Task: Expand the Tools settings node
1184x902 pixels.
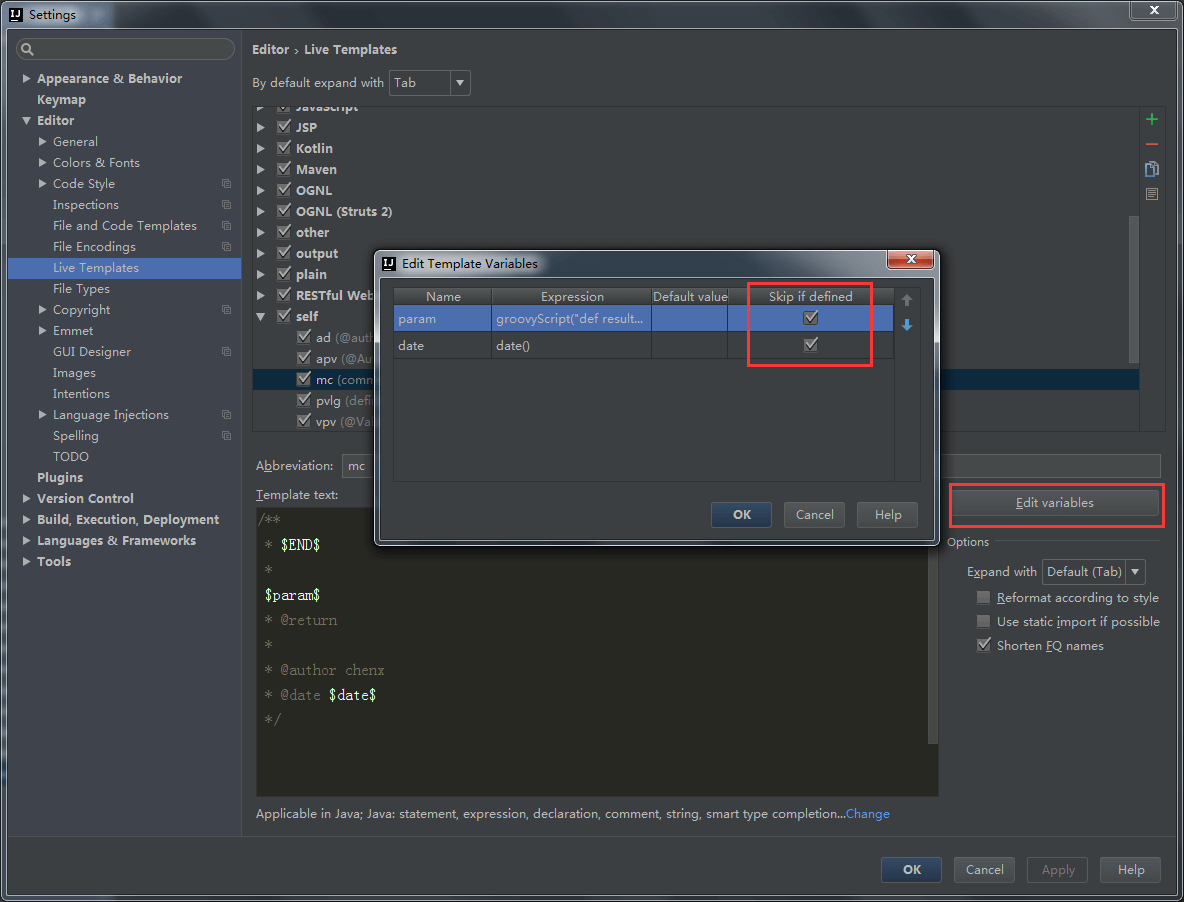Action: click(x=26, y=562)
